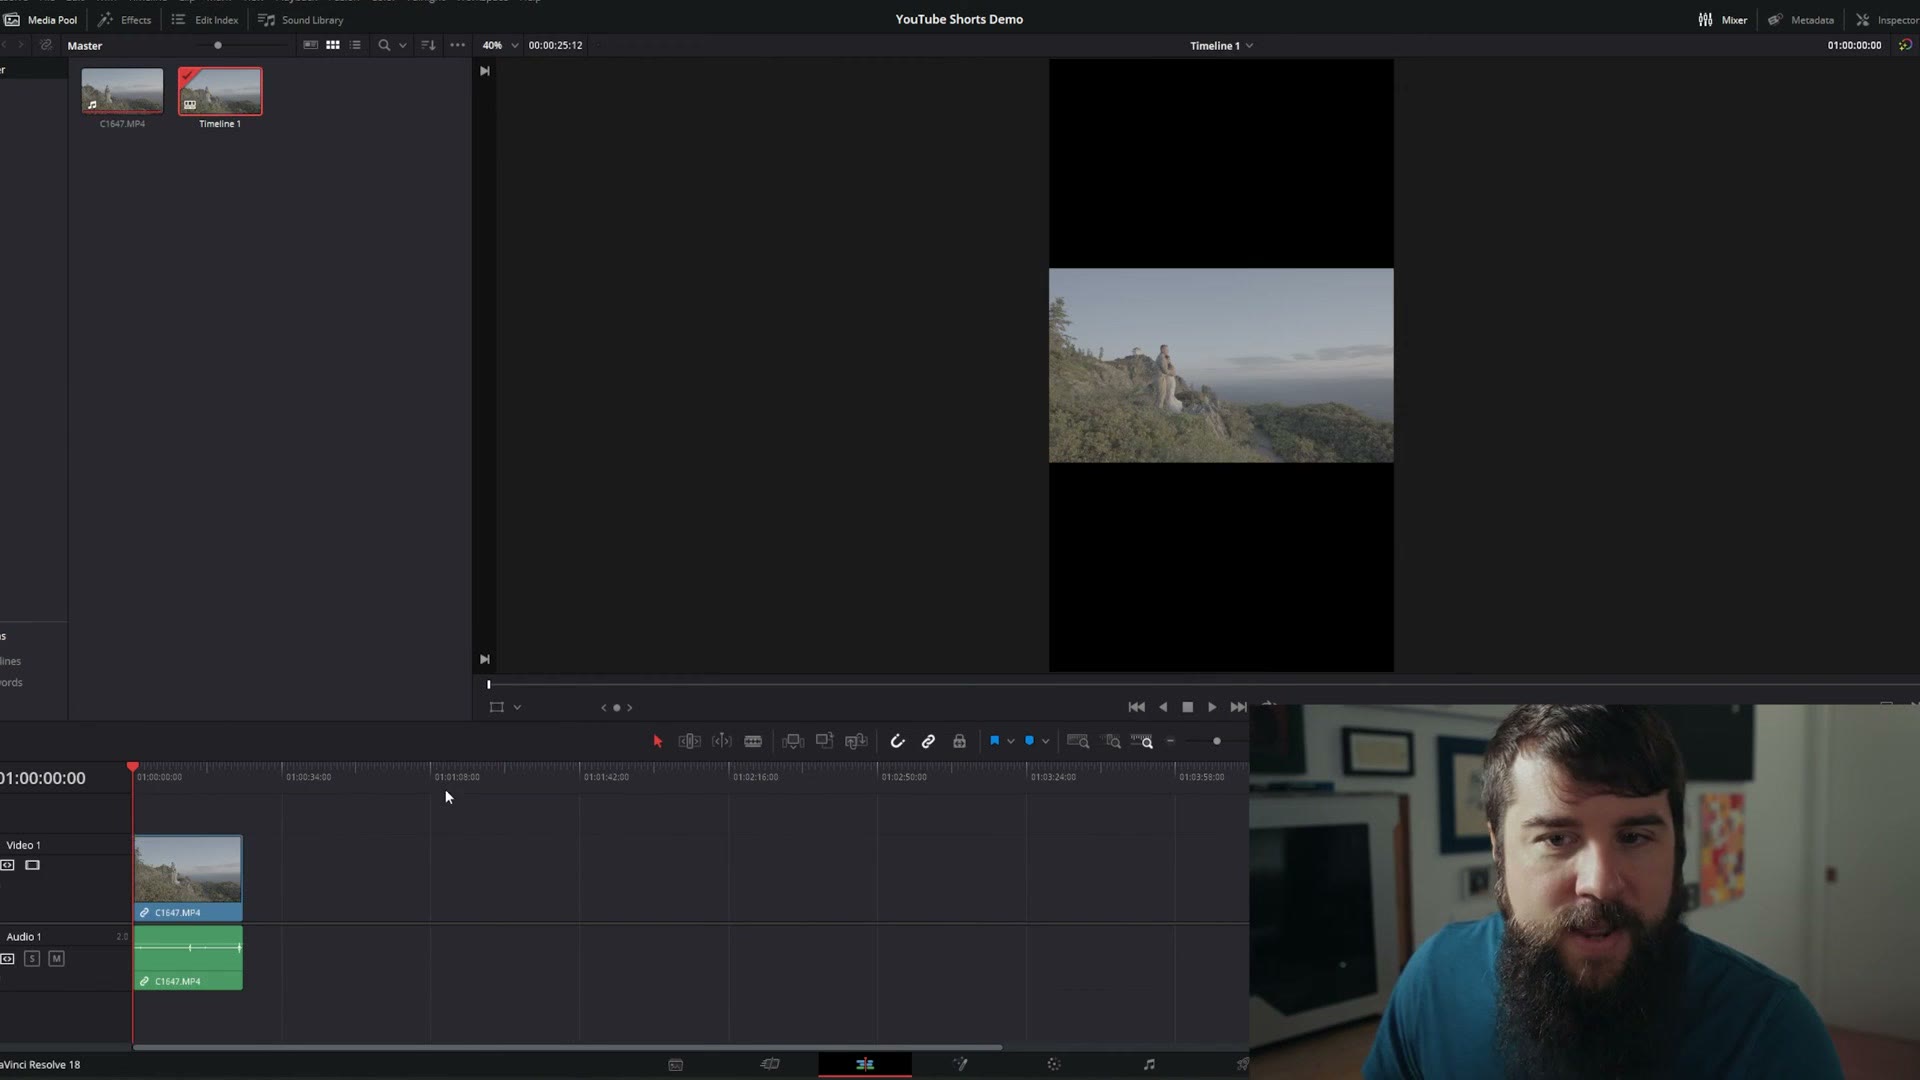Open the viewer zoom 40% dropdown
Screen dimensions: 1920x1080
pos(500,45)
